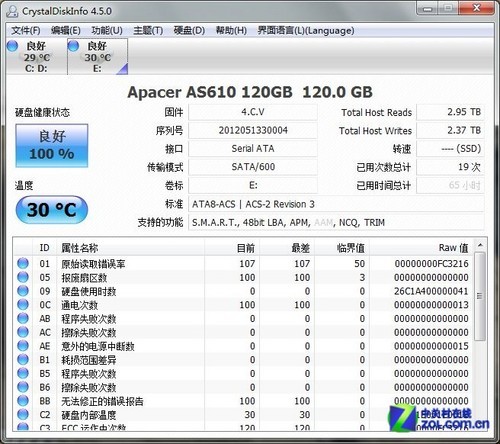Select the C: D: disk tab

tap(36, 57)
